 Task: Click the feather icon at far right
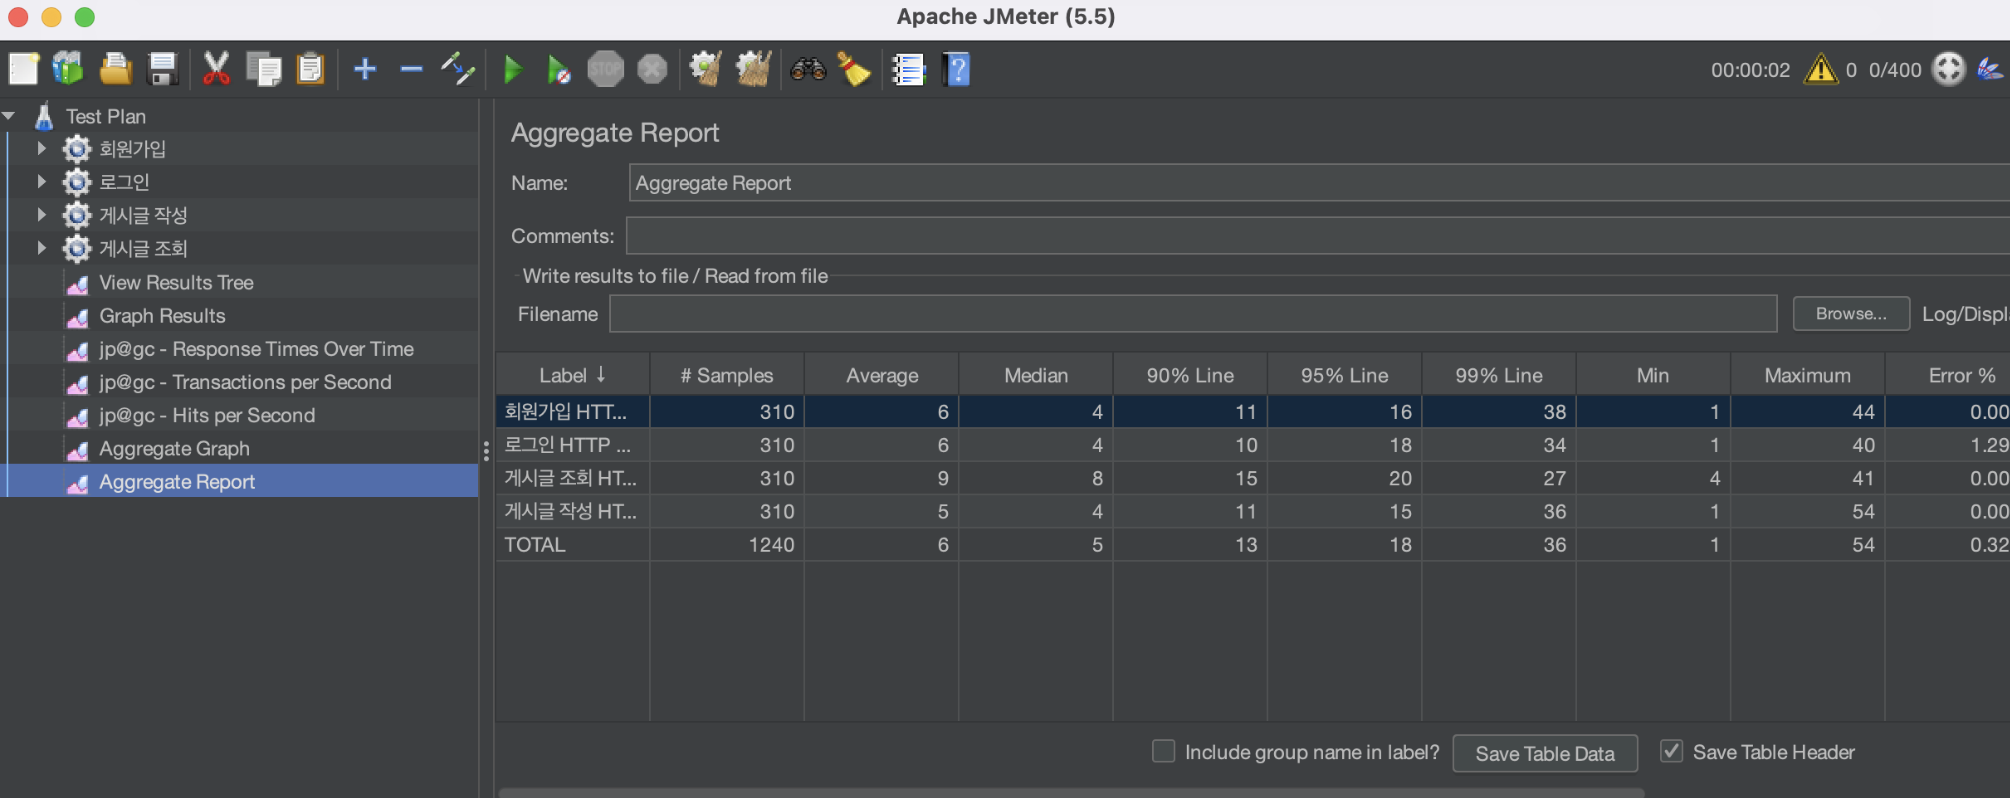point(1990,69)
